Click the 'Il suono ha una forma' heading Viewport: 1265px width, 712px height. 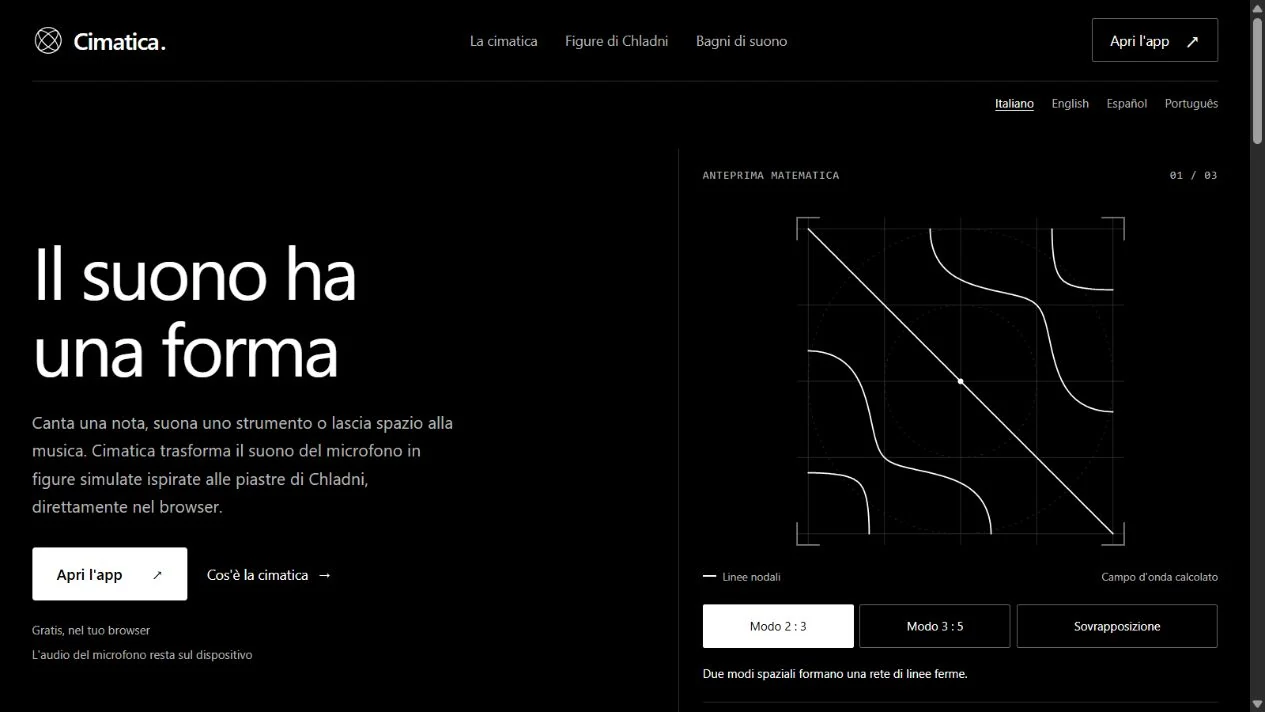195,312
